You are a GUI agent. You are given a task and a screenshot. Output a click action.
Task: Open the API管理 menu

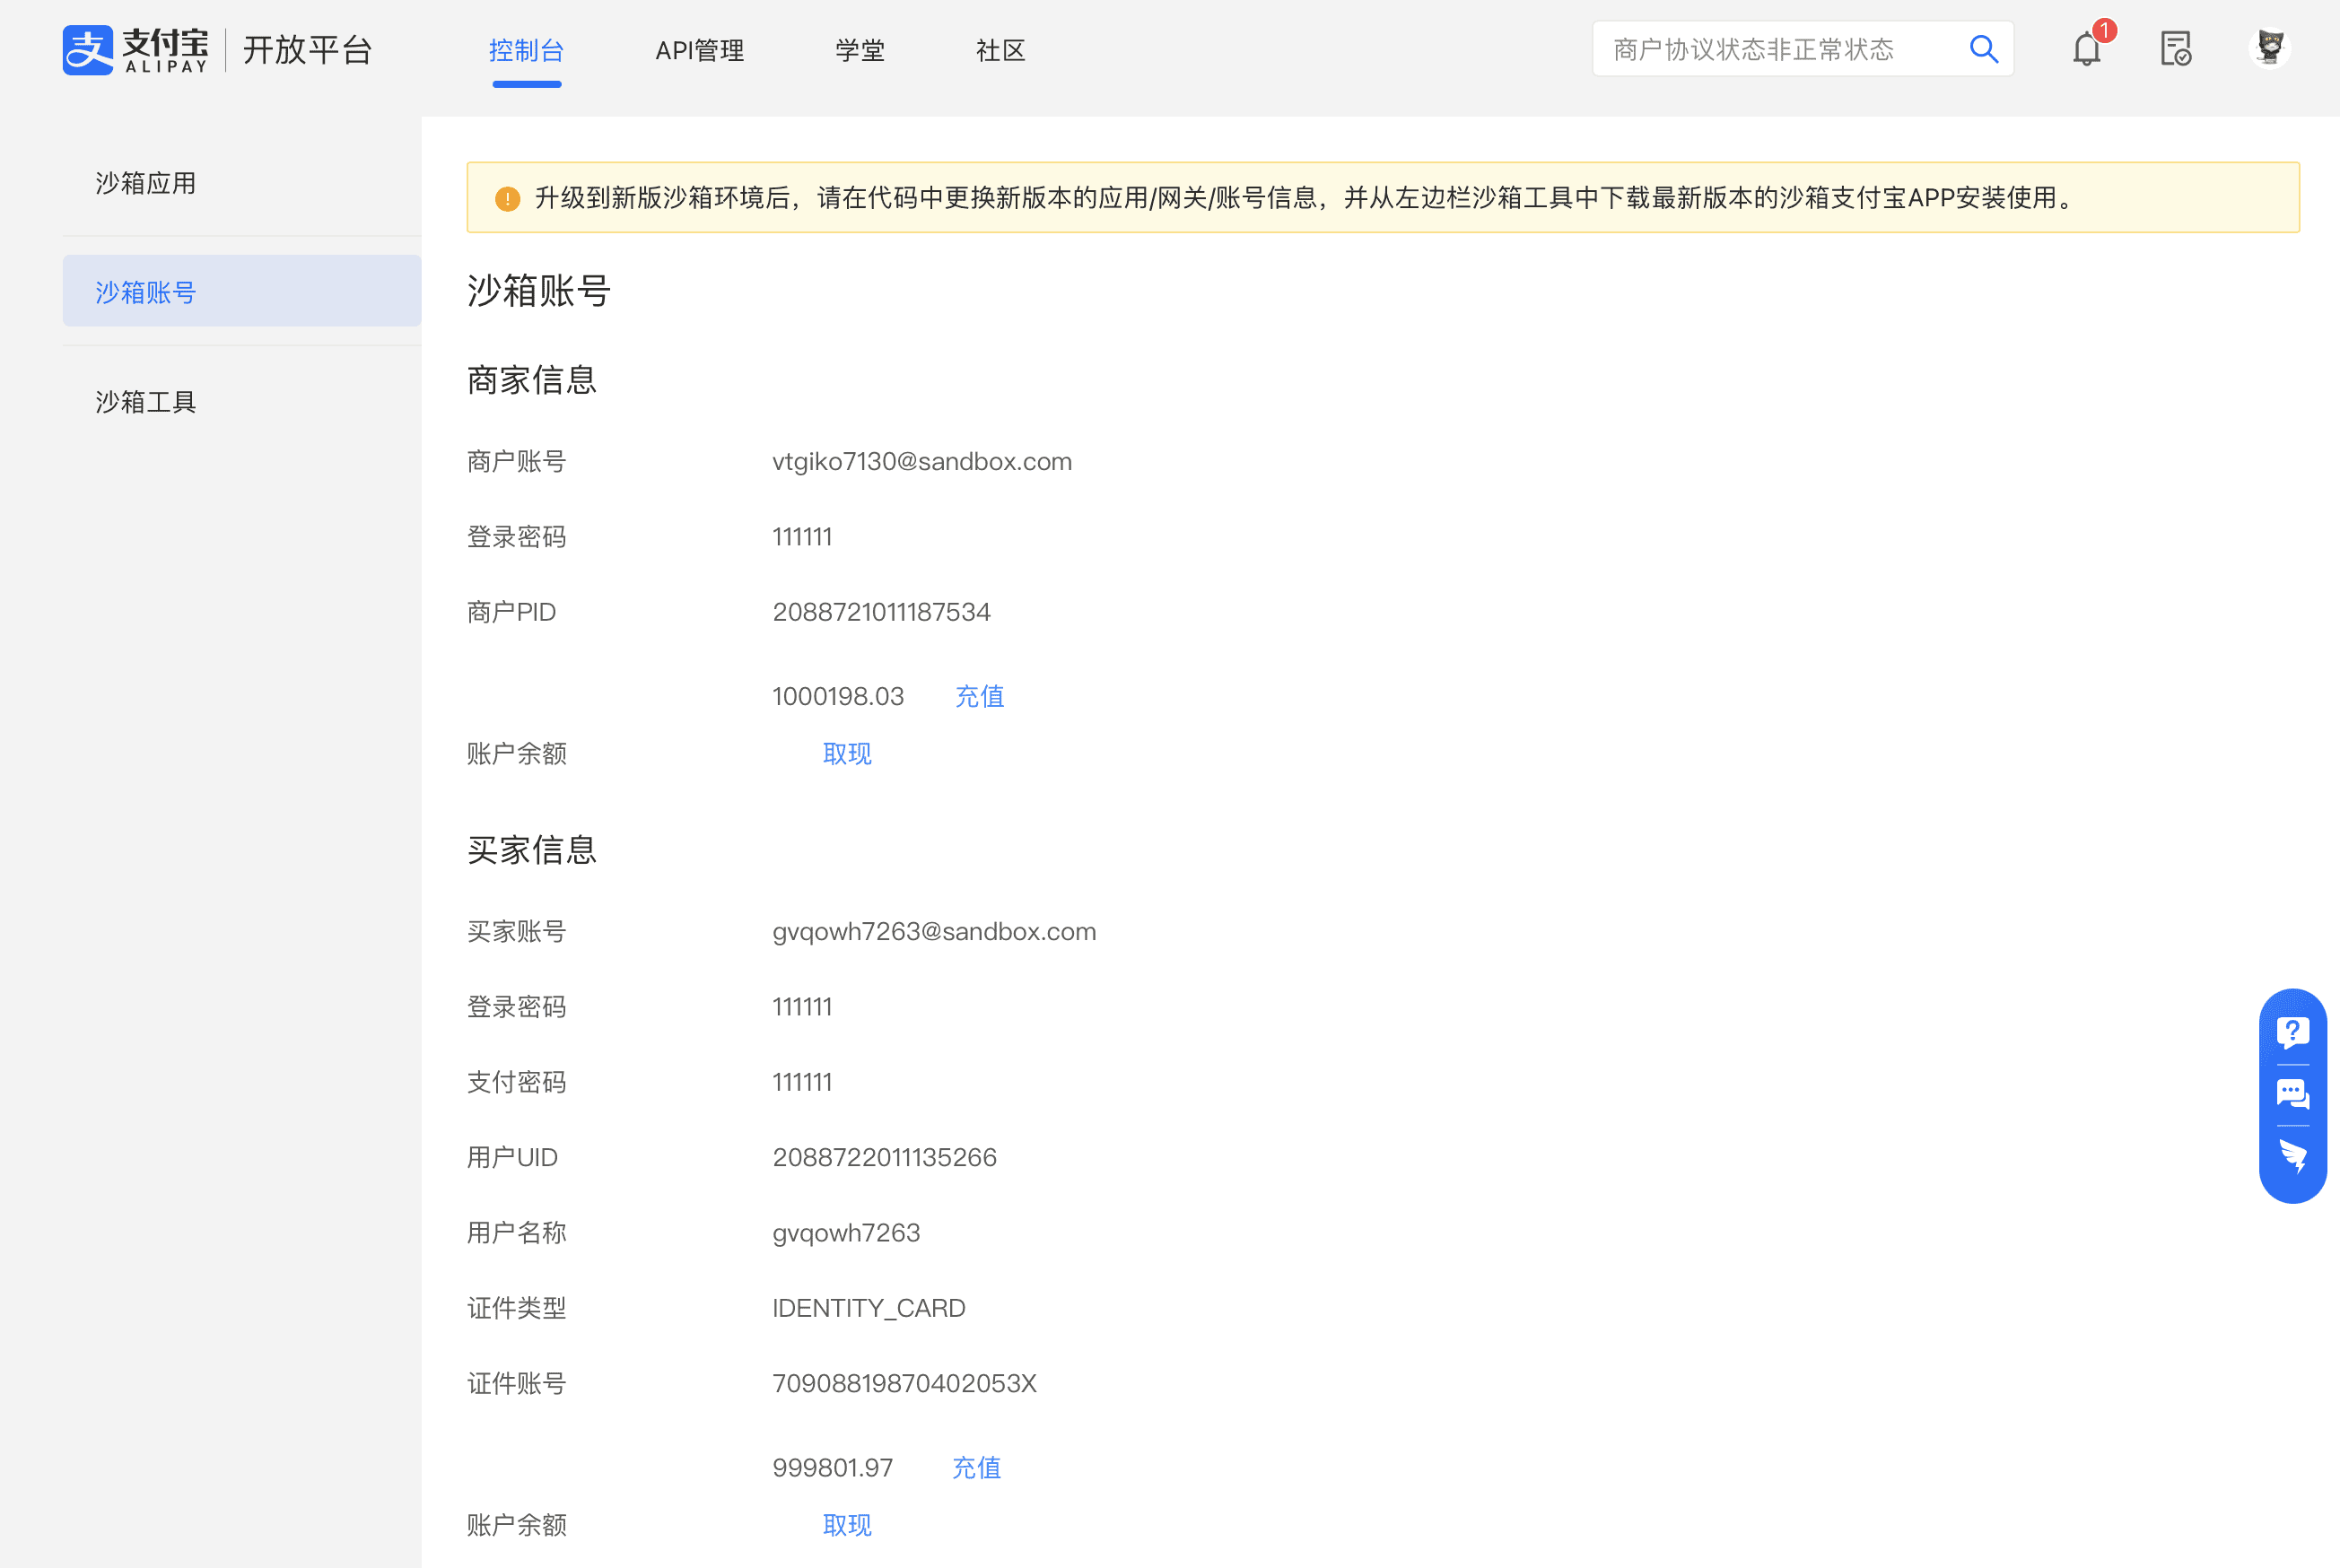point(699,50)
